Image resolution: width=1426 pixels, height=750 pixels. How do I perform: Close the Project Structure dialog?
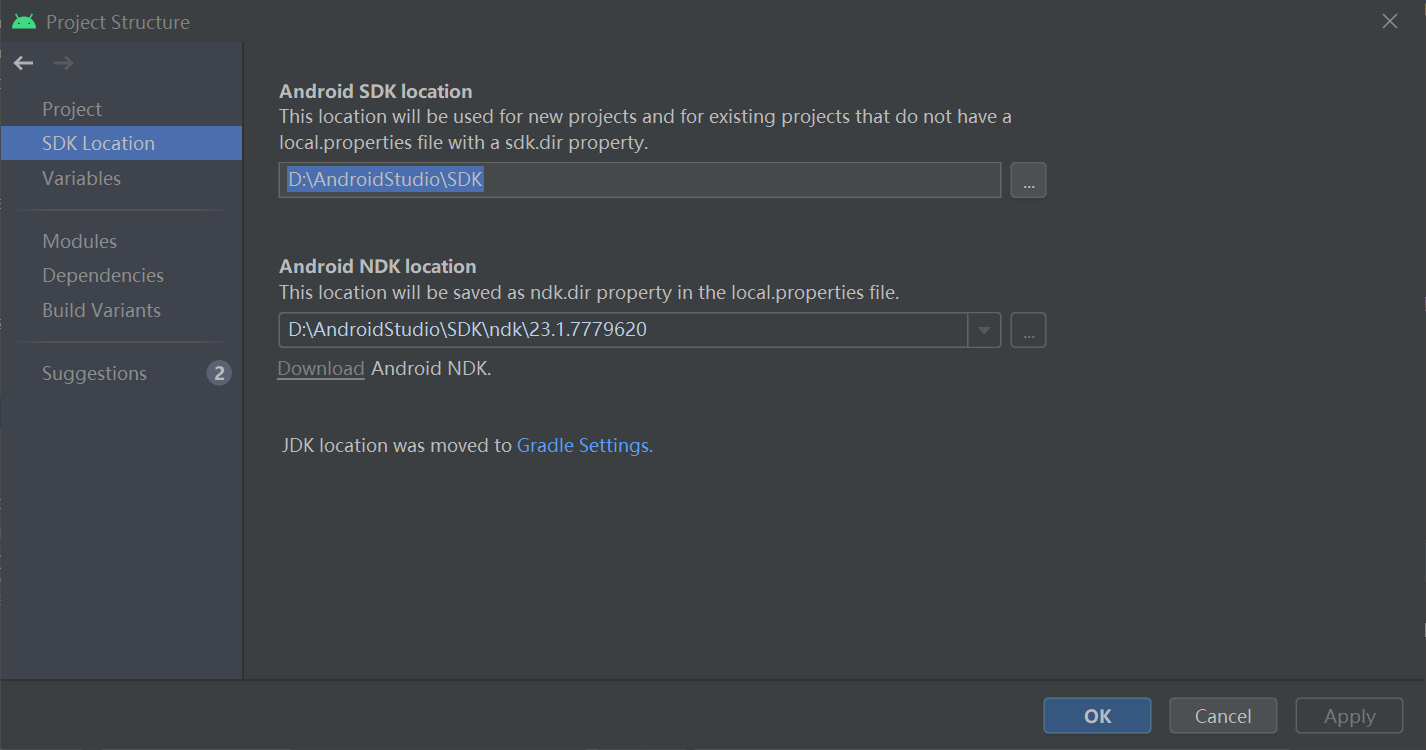coord(1390,21)
